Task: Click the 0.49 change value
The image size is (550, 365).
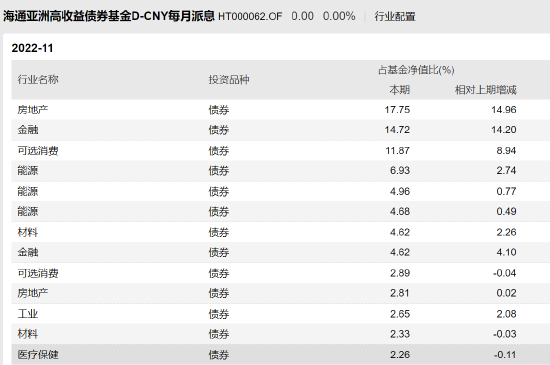Action: coord(506,211)
